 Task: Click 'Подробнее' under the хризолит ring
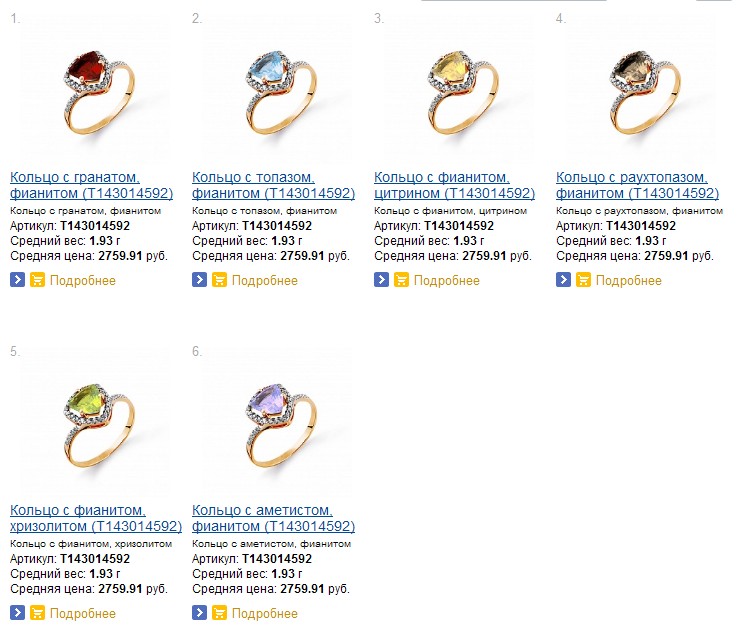[x=82, y=613]
